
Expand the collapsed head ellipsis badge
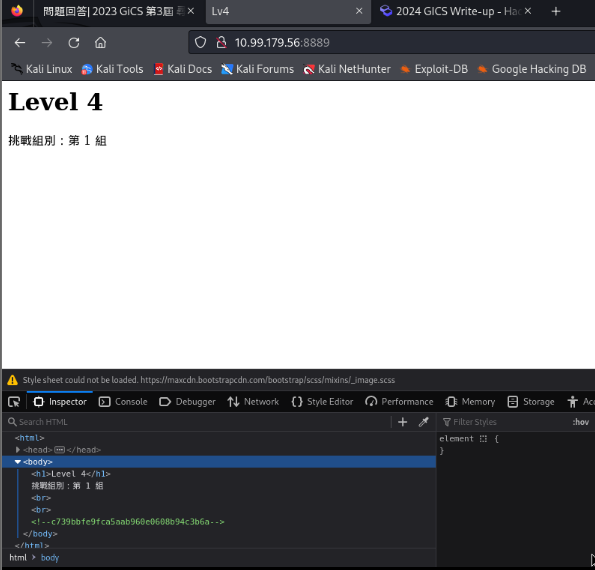click(x=60, y=450)
